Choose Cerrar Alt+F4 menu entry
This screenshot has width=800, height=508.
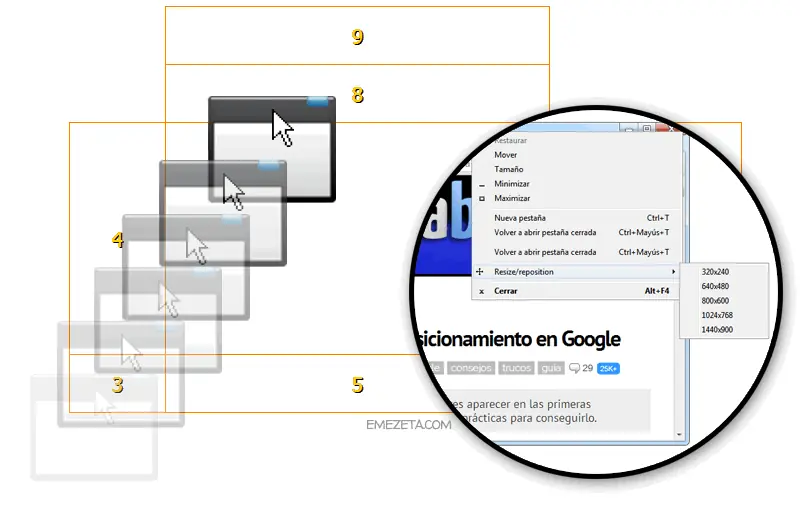pos(577,291)
